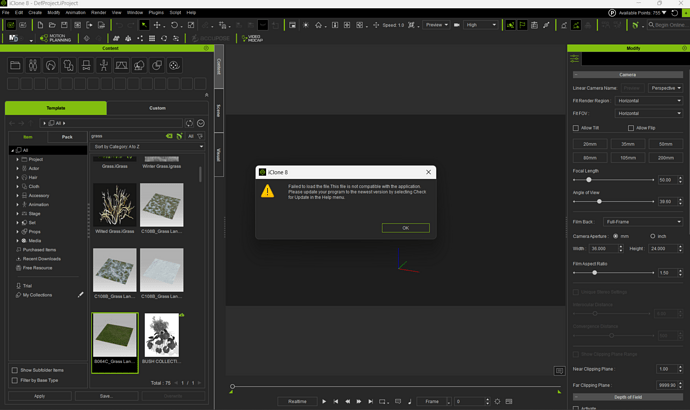This screenshot has height=410, width=690.
Task: Open the Modify panel sliders icon
Action: [574, 58]
